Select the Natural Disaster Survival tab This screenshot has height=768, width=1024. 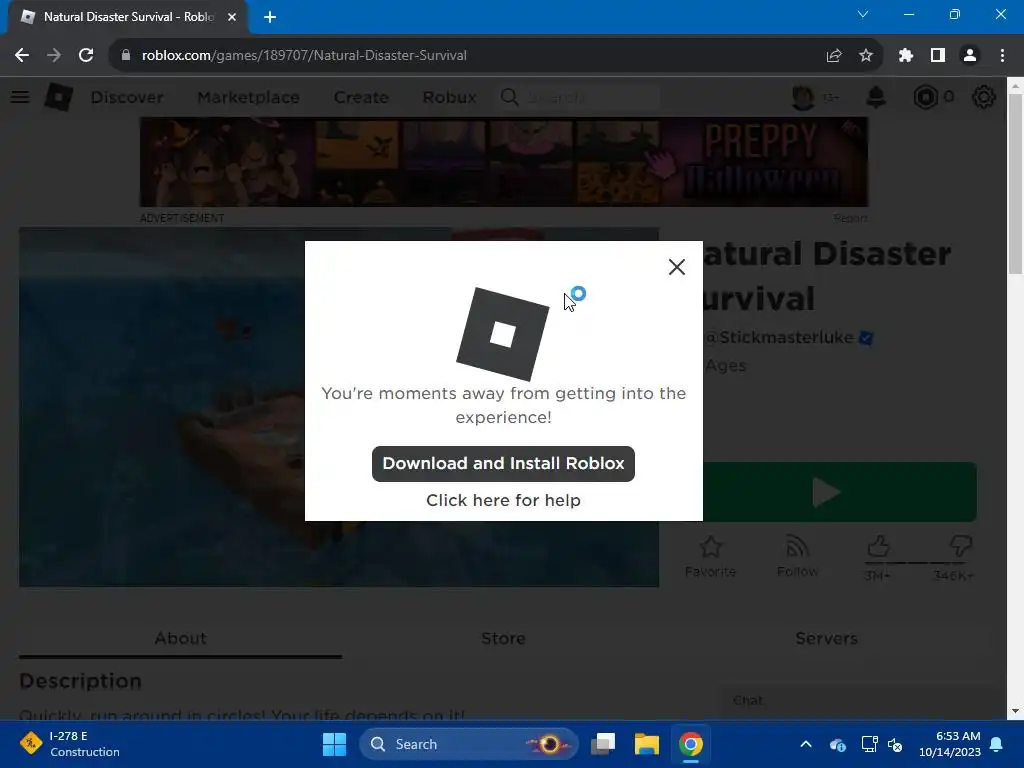pos(127,17)
